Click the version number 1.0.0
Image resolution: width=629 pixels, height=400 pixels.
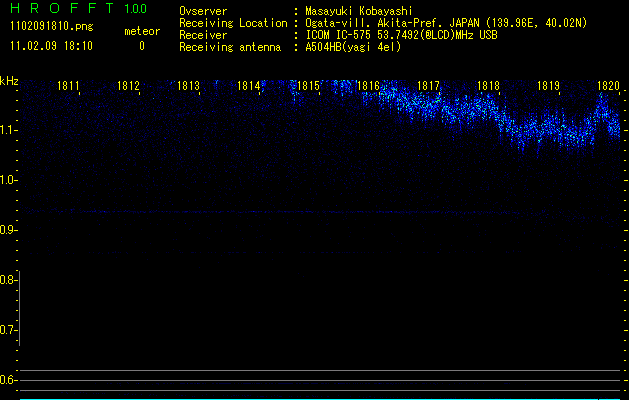(136, 8)
